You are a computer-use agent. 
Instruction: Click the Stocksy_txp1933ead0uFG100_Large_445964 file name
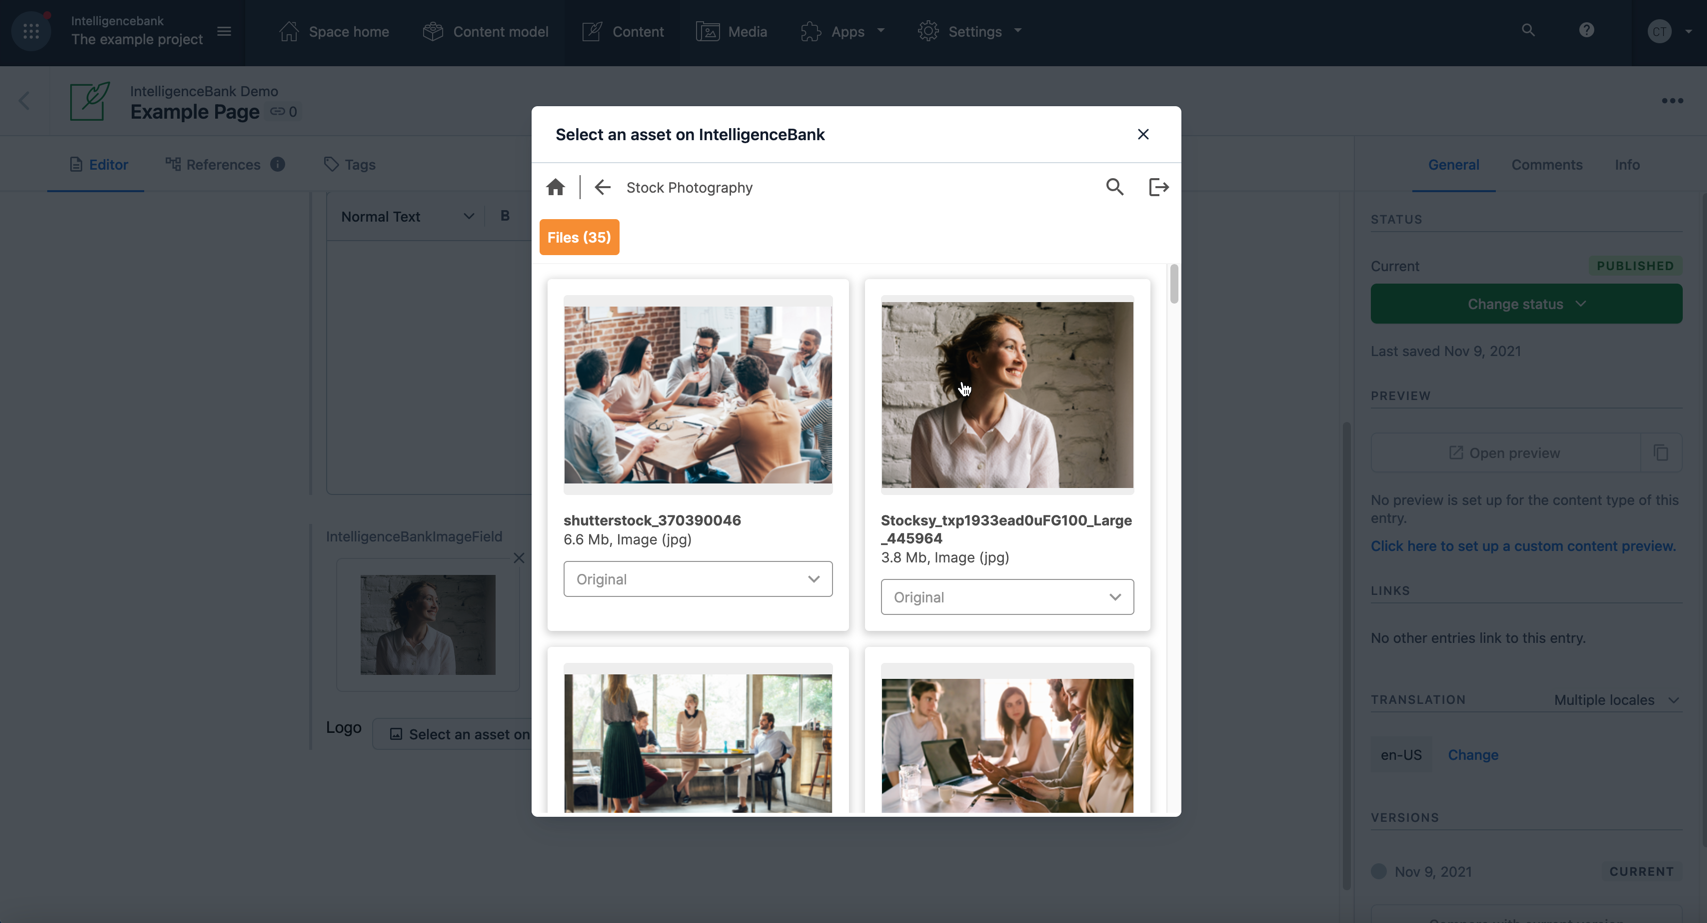[1006, 529]
